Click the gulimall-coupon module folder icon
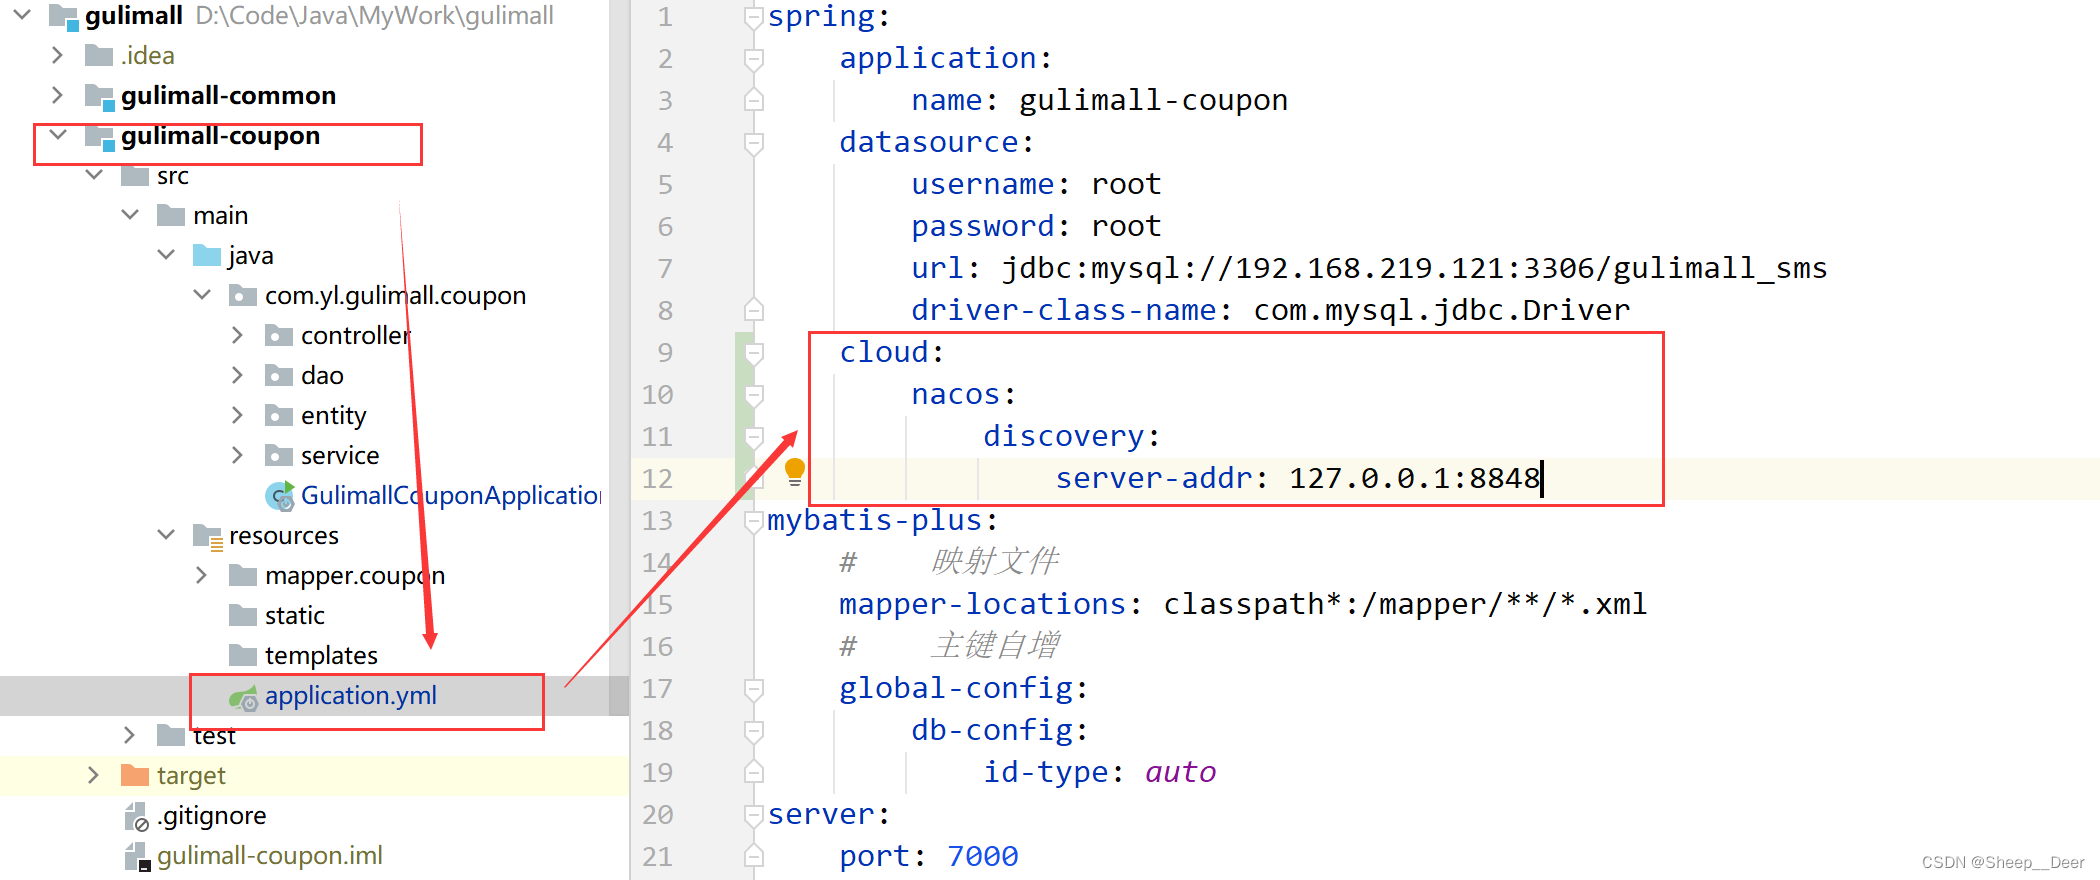 pos(99,137)
